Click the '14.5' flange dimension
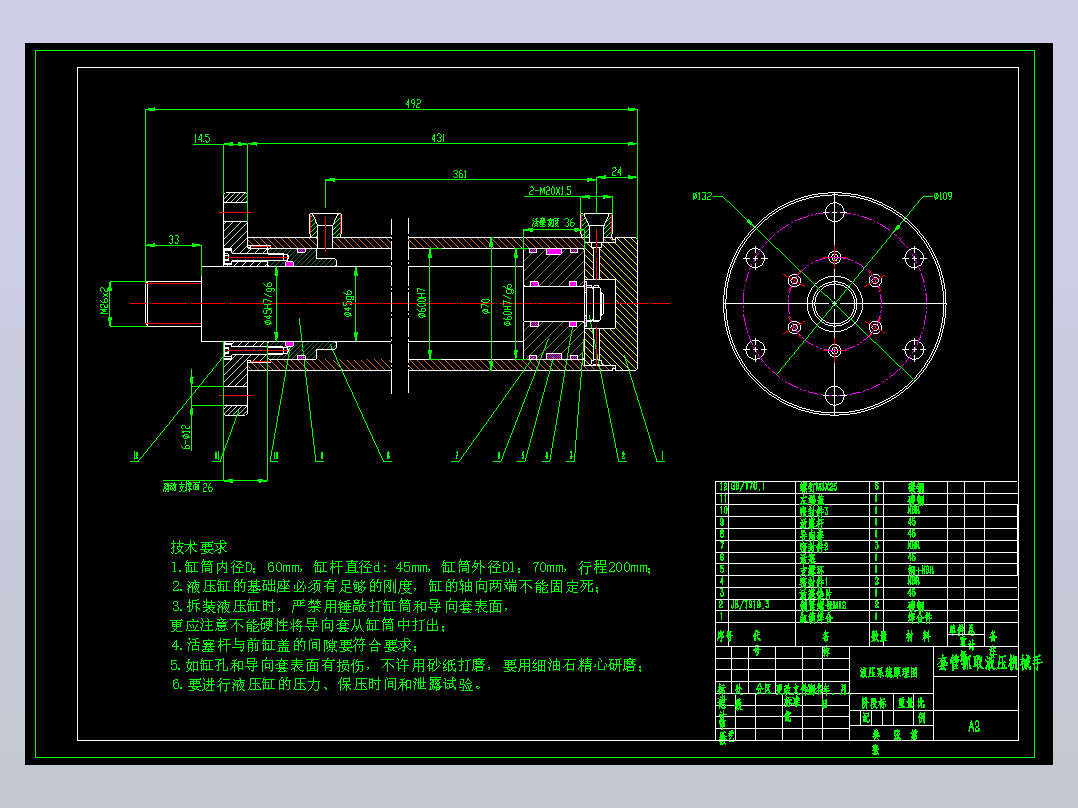The image size is (1078, 808). [x=202, y=139]
